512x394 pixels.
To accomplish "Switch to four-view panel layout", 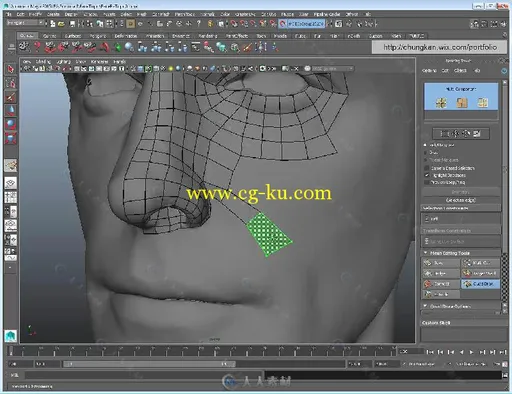I will tap(10, 197).
